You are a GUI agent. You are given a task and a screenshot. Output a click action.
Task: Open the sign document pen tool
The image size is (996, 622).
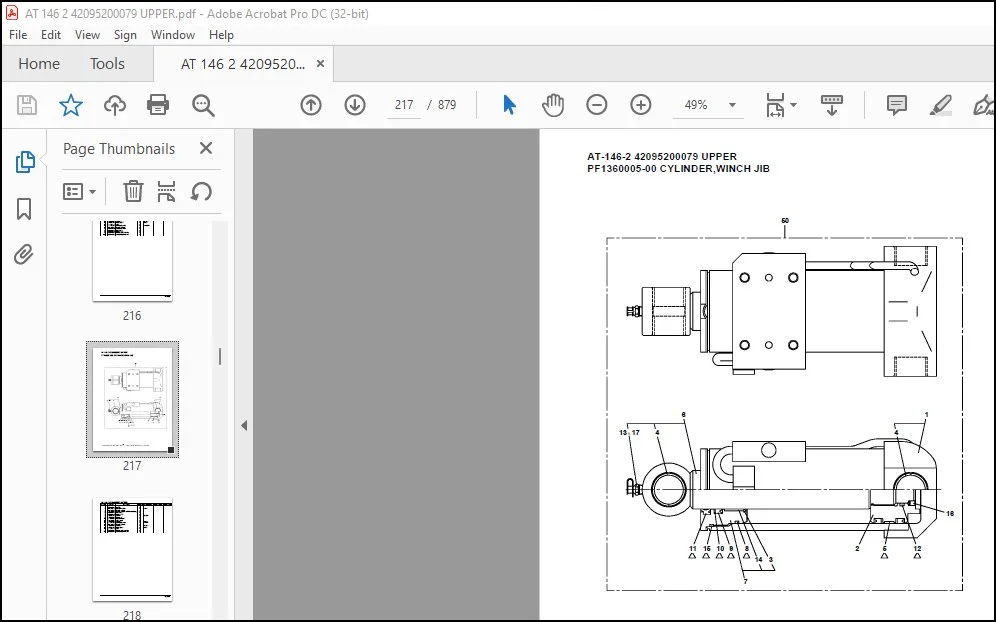(983, 105)
